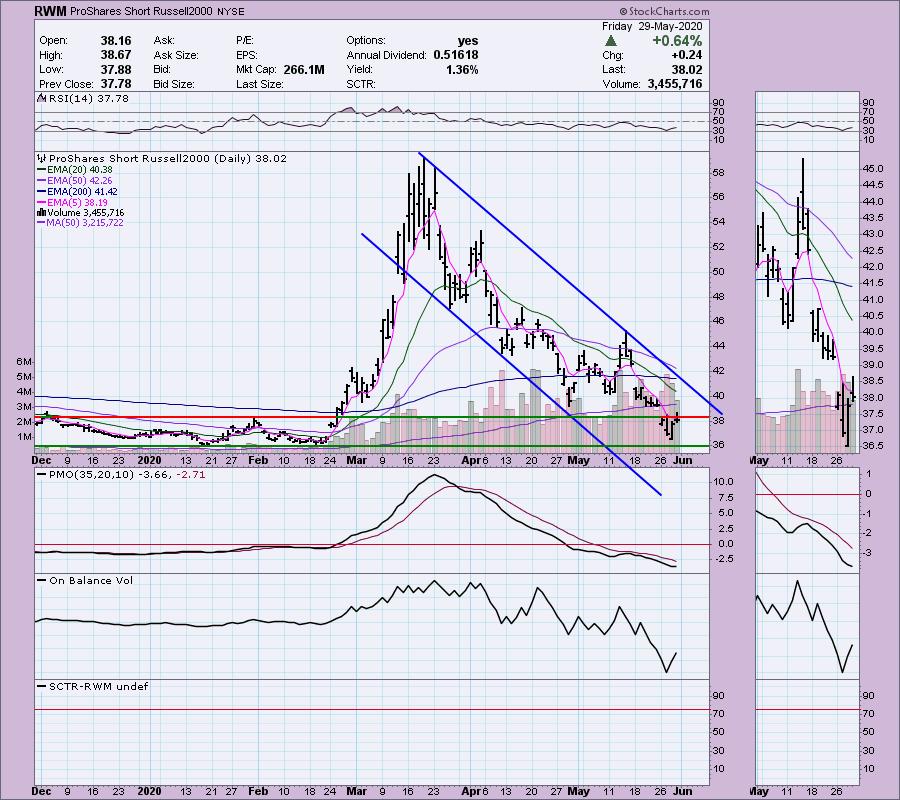The image size is (900, 800).
Task: Click the Volume value 3,455,716 in header
Action: click(x=674, y=84)
